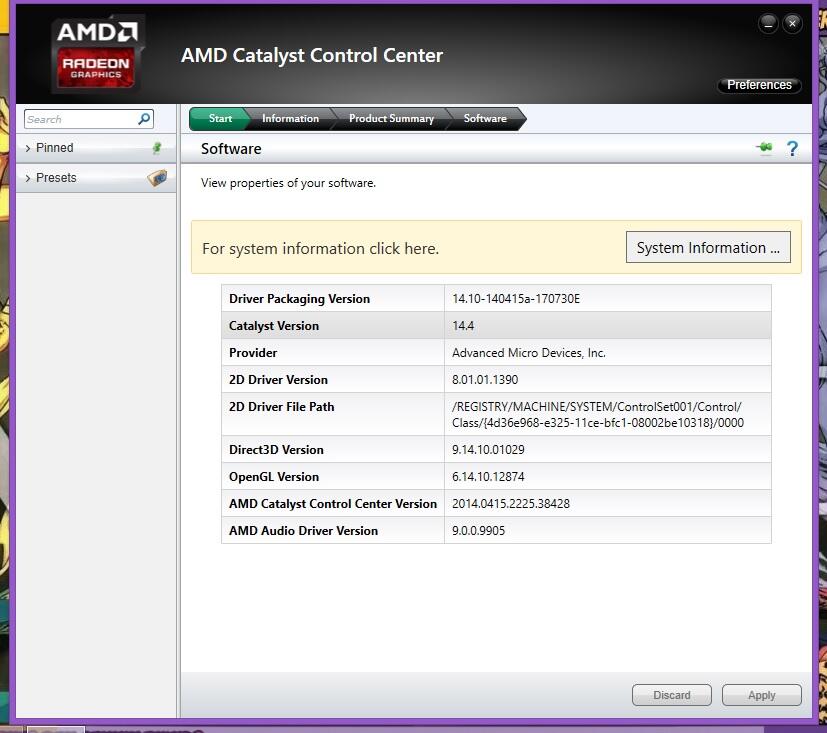Image resolution: width=827 pixels, height=733 pixels.
Task: Select AMD Catalyst Control Center Version label
Action: [333, 504]
